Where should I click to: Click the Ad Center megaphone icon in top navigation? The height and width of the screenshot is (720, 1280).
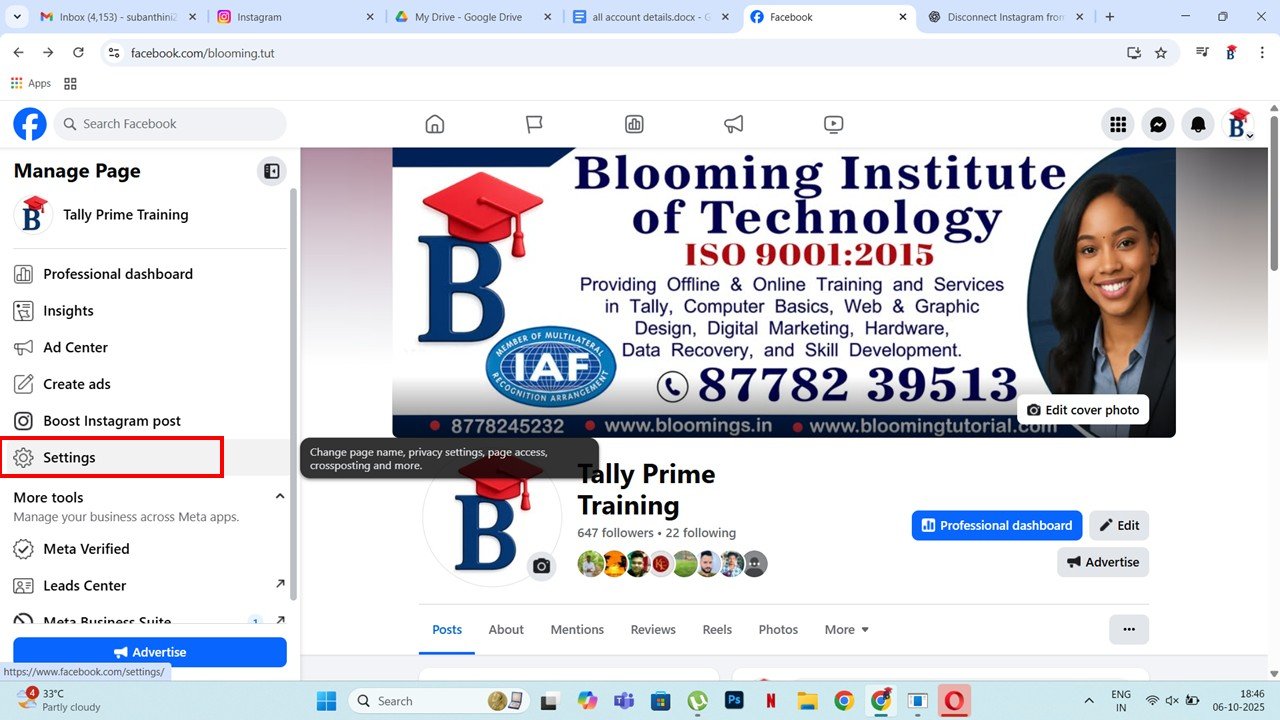click(x=734, y=124)
